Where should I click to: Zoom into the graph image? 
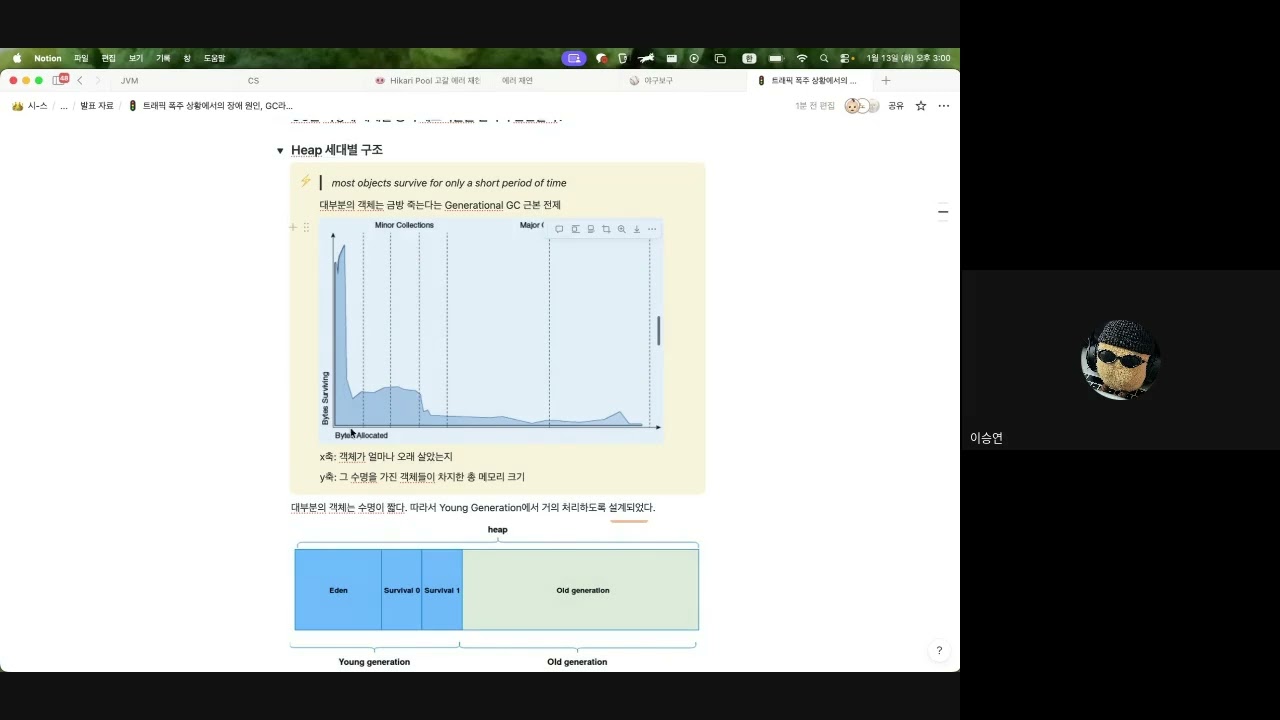[621, 229]
